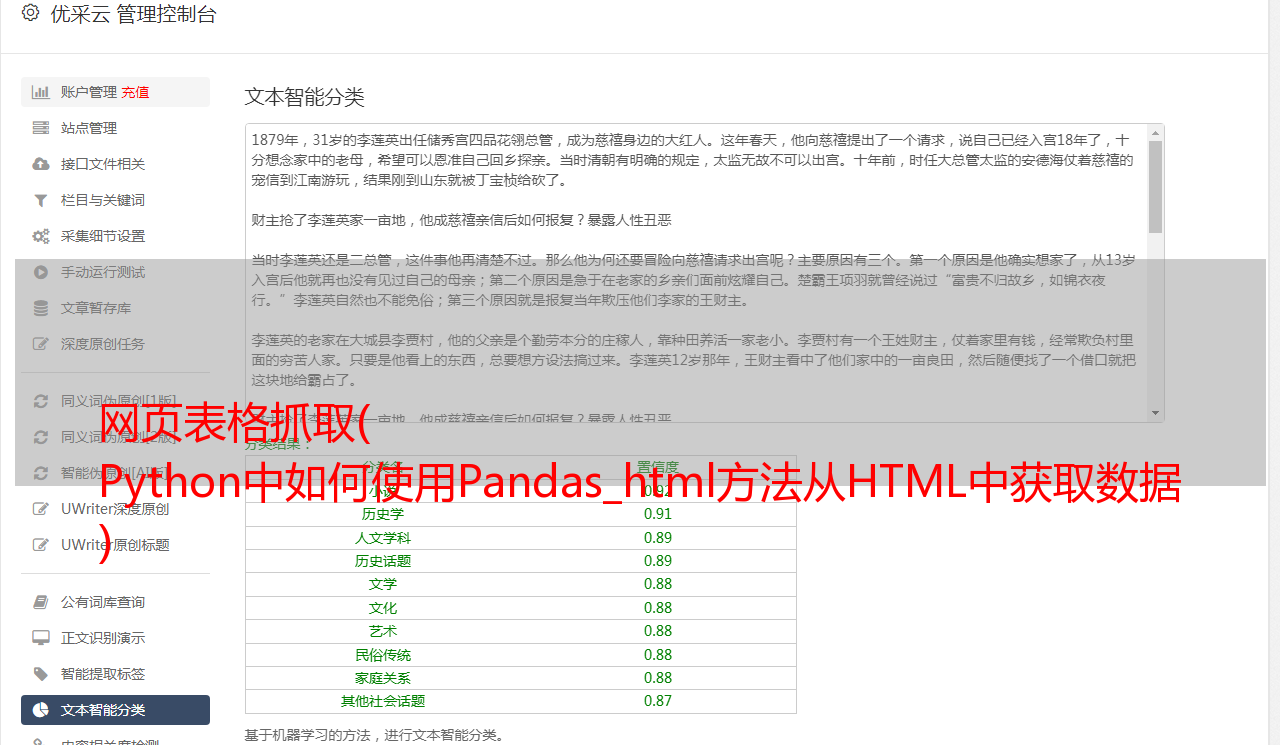Click the 民俗传统 category cell
This screenshot has height=745, width=1280.
tap(383, 655)
